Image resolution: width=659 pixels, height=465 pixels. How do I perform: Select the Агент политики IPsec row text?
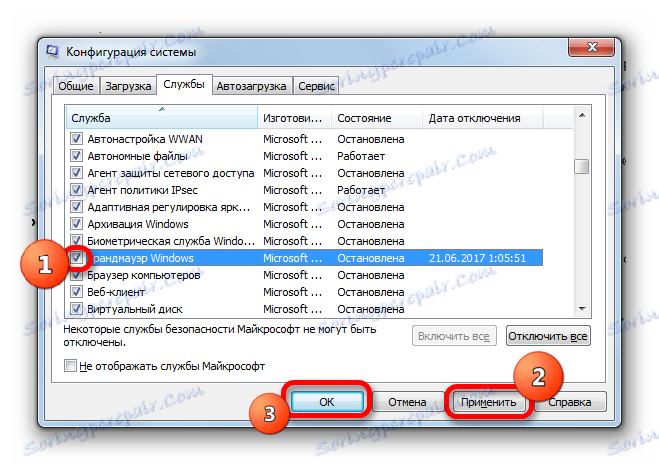point(142,190)
